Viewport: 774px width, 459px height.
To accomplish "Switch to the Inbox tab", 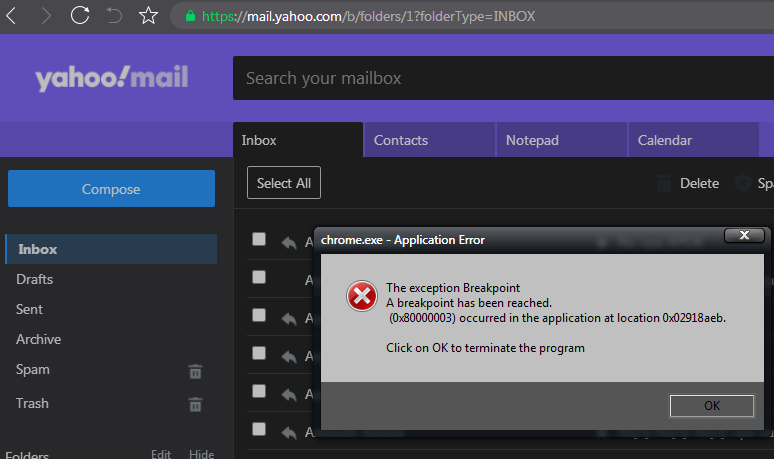I will [x=298, y=140].
